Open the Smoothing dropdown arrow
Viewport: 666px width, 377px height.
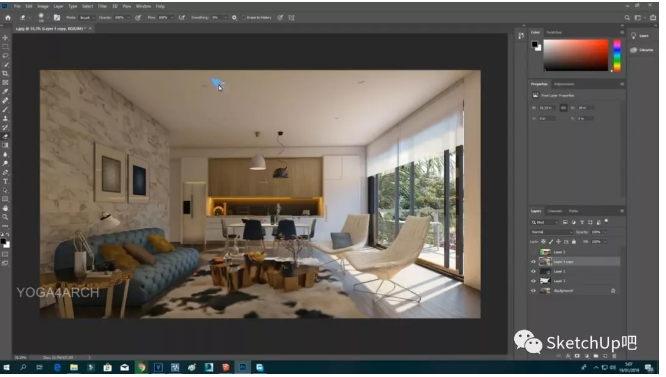tap(225, 17)
